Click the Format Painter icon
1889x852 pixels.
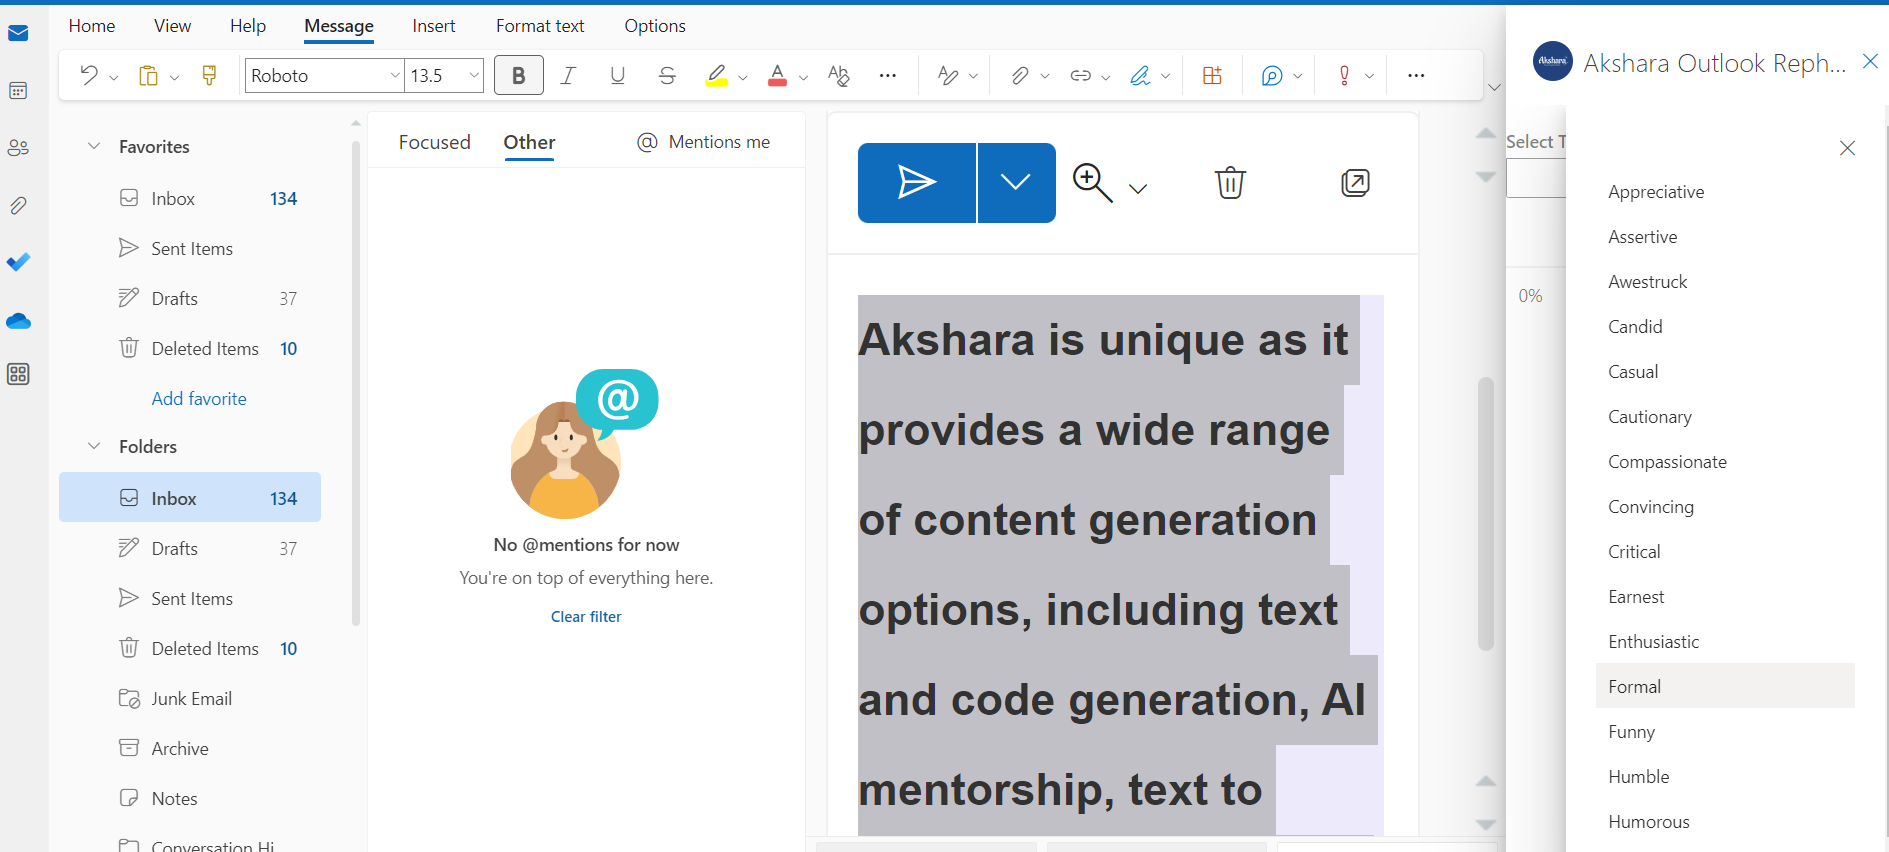(210, 76)
